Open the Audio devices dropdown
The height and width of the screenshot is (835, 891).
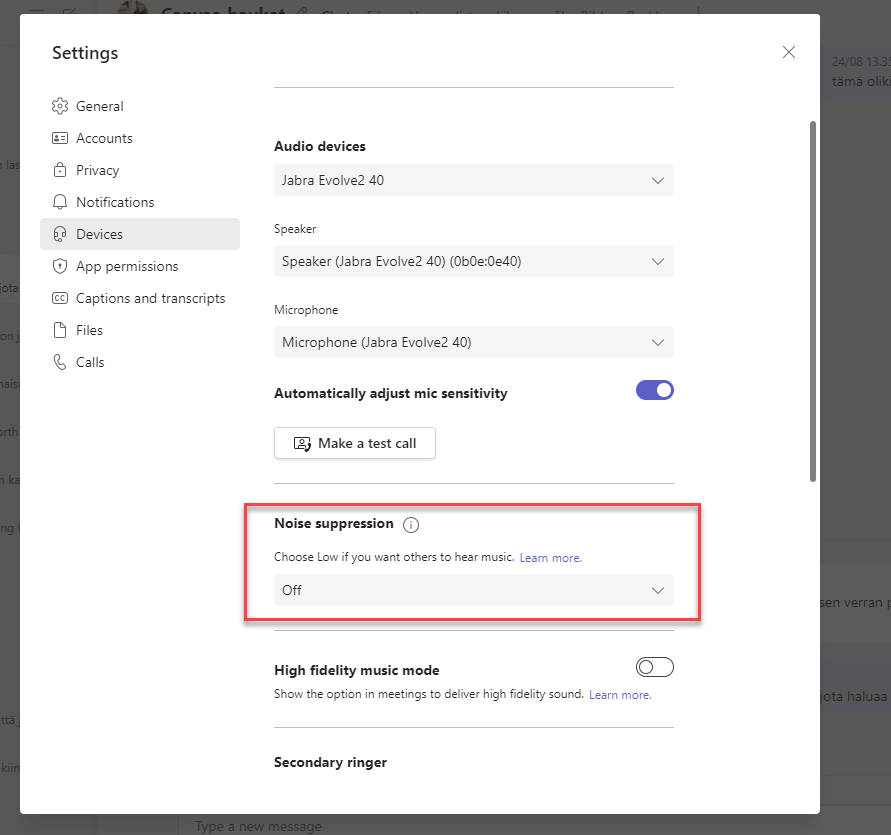pos(473,180)
